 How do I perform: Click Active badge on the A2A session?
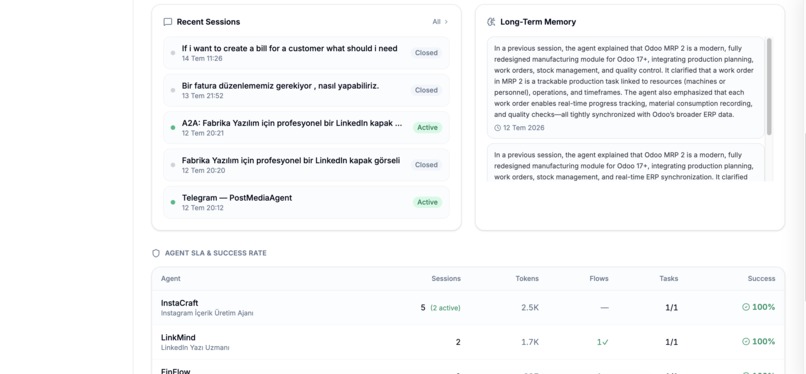point(427,128)
